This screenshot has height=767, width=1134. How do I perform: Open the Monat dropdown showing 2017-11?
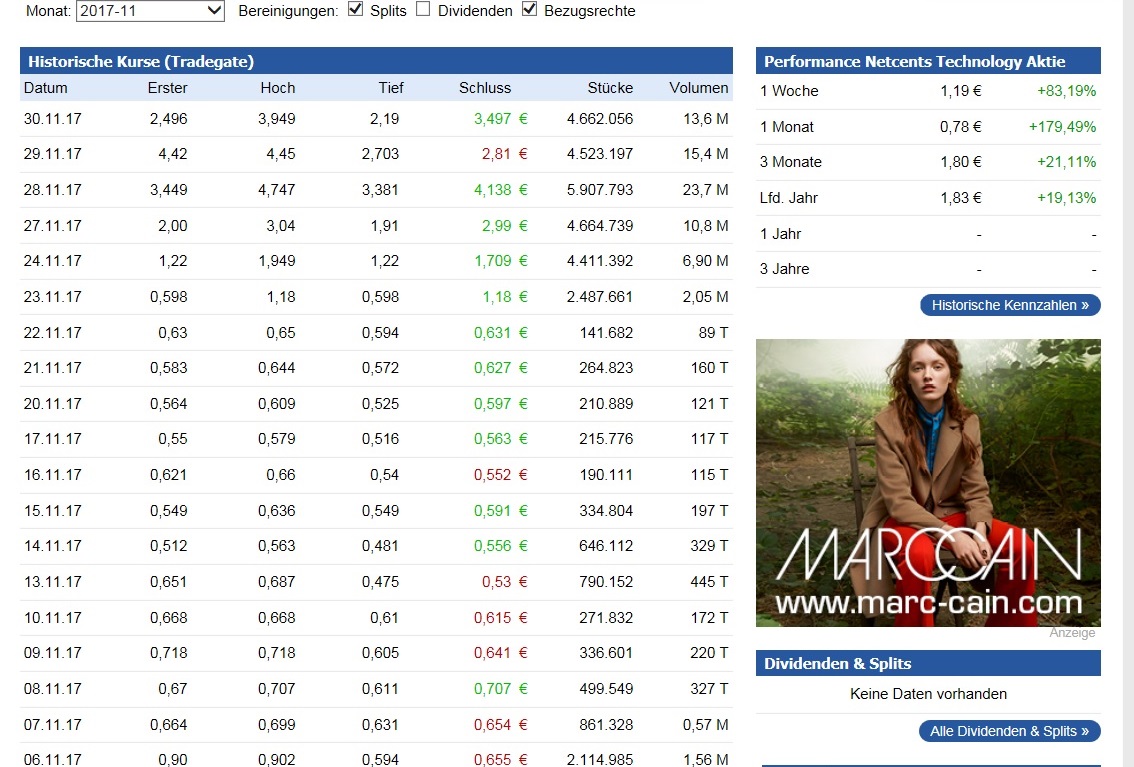[150, 11]
